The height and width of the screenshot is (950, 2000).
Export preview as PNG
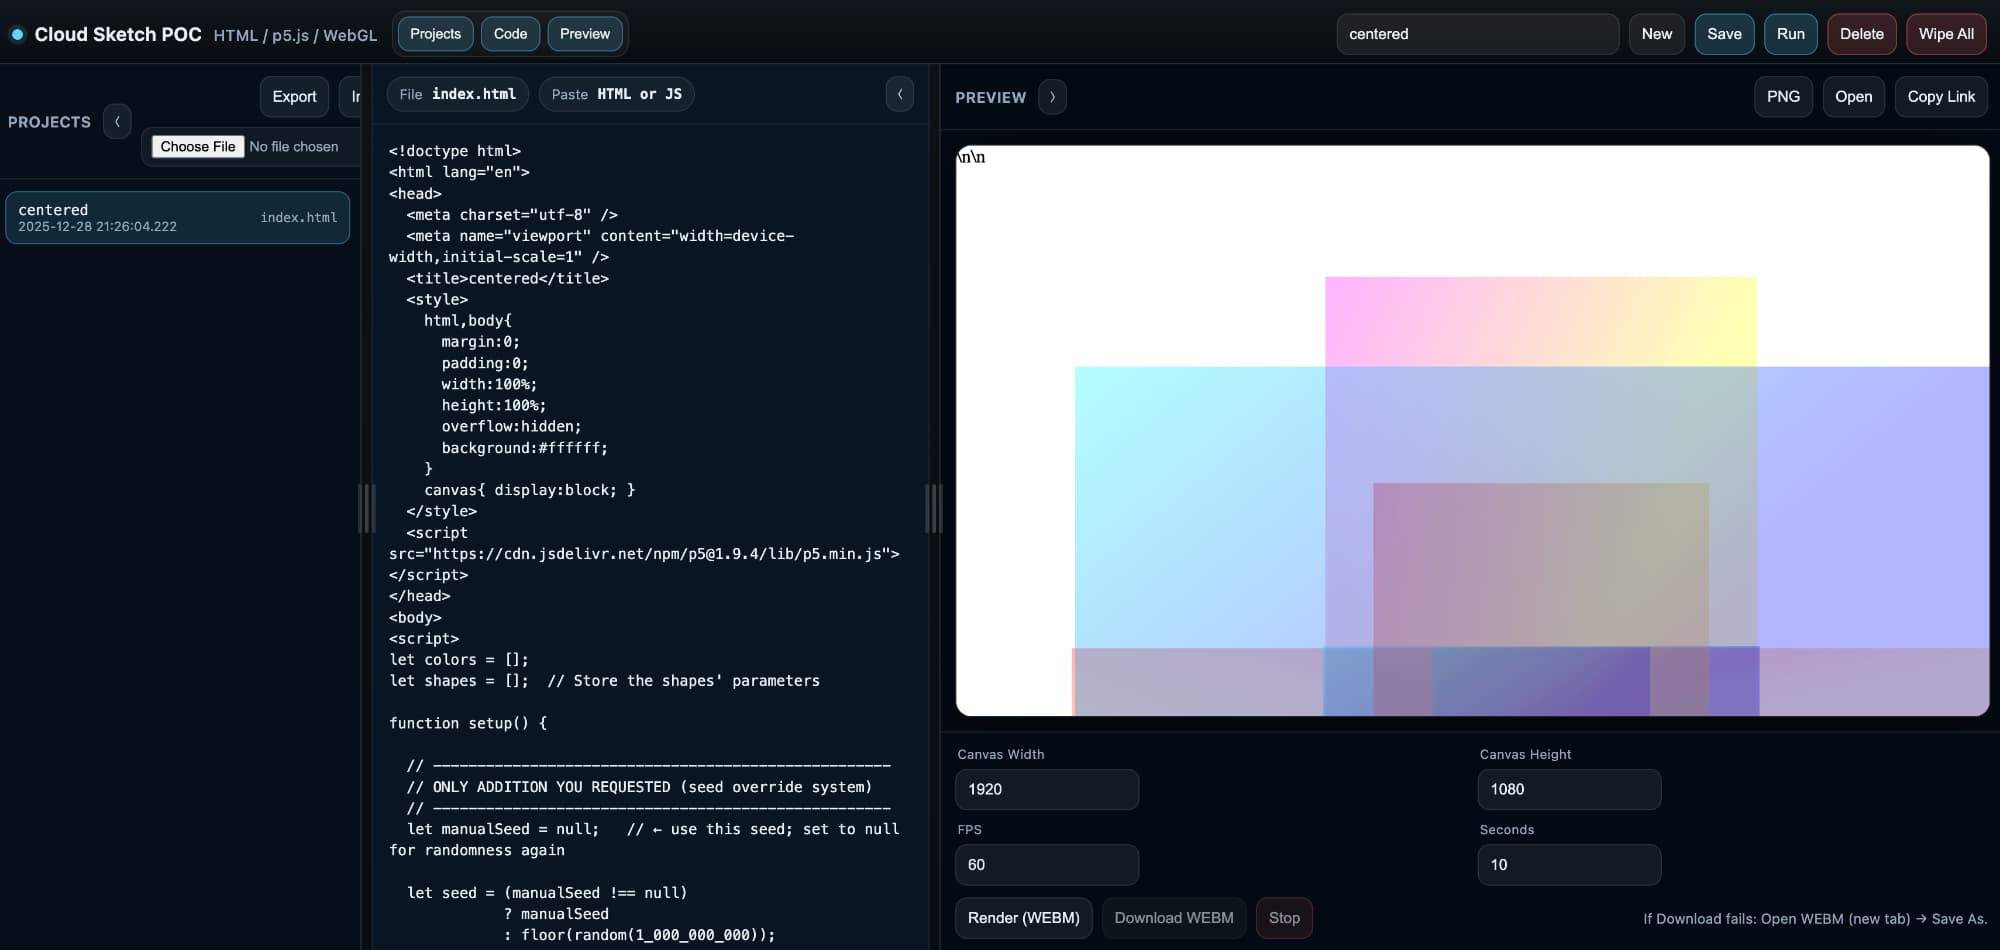pyautogui.click(x=1782, y=97)
